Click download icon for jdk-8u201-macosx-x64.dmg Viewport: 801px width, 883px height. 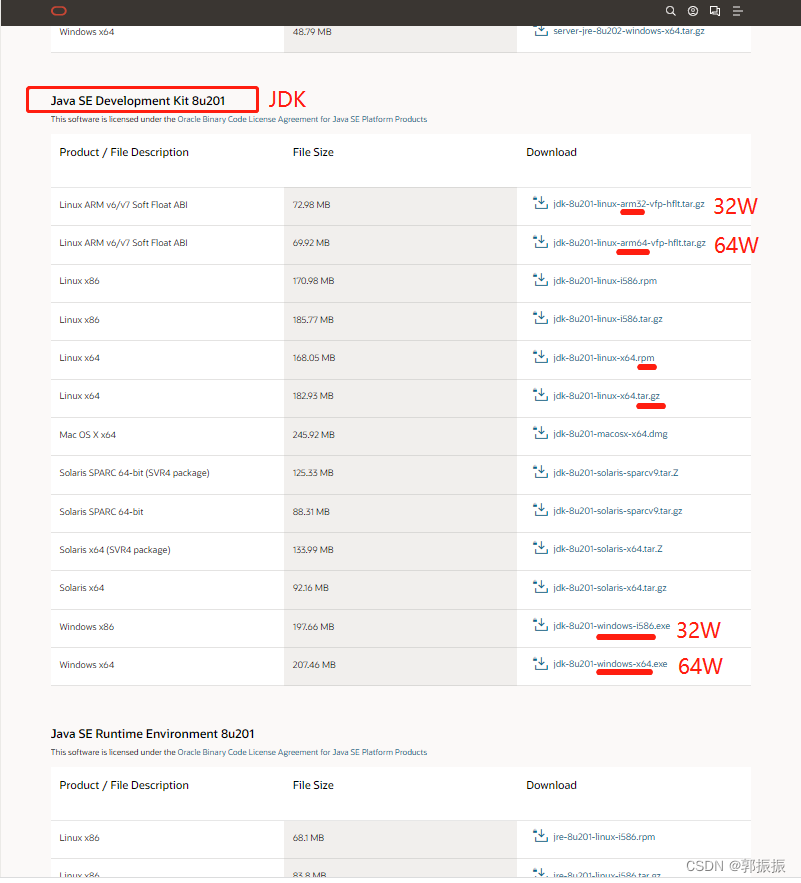pos(540,433)
